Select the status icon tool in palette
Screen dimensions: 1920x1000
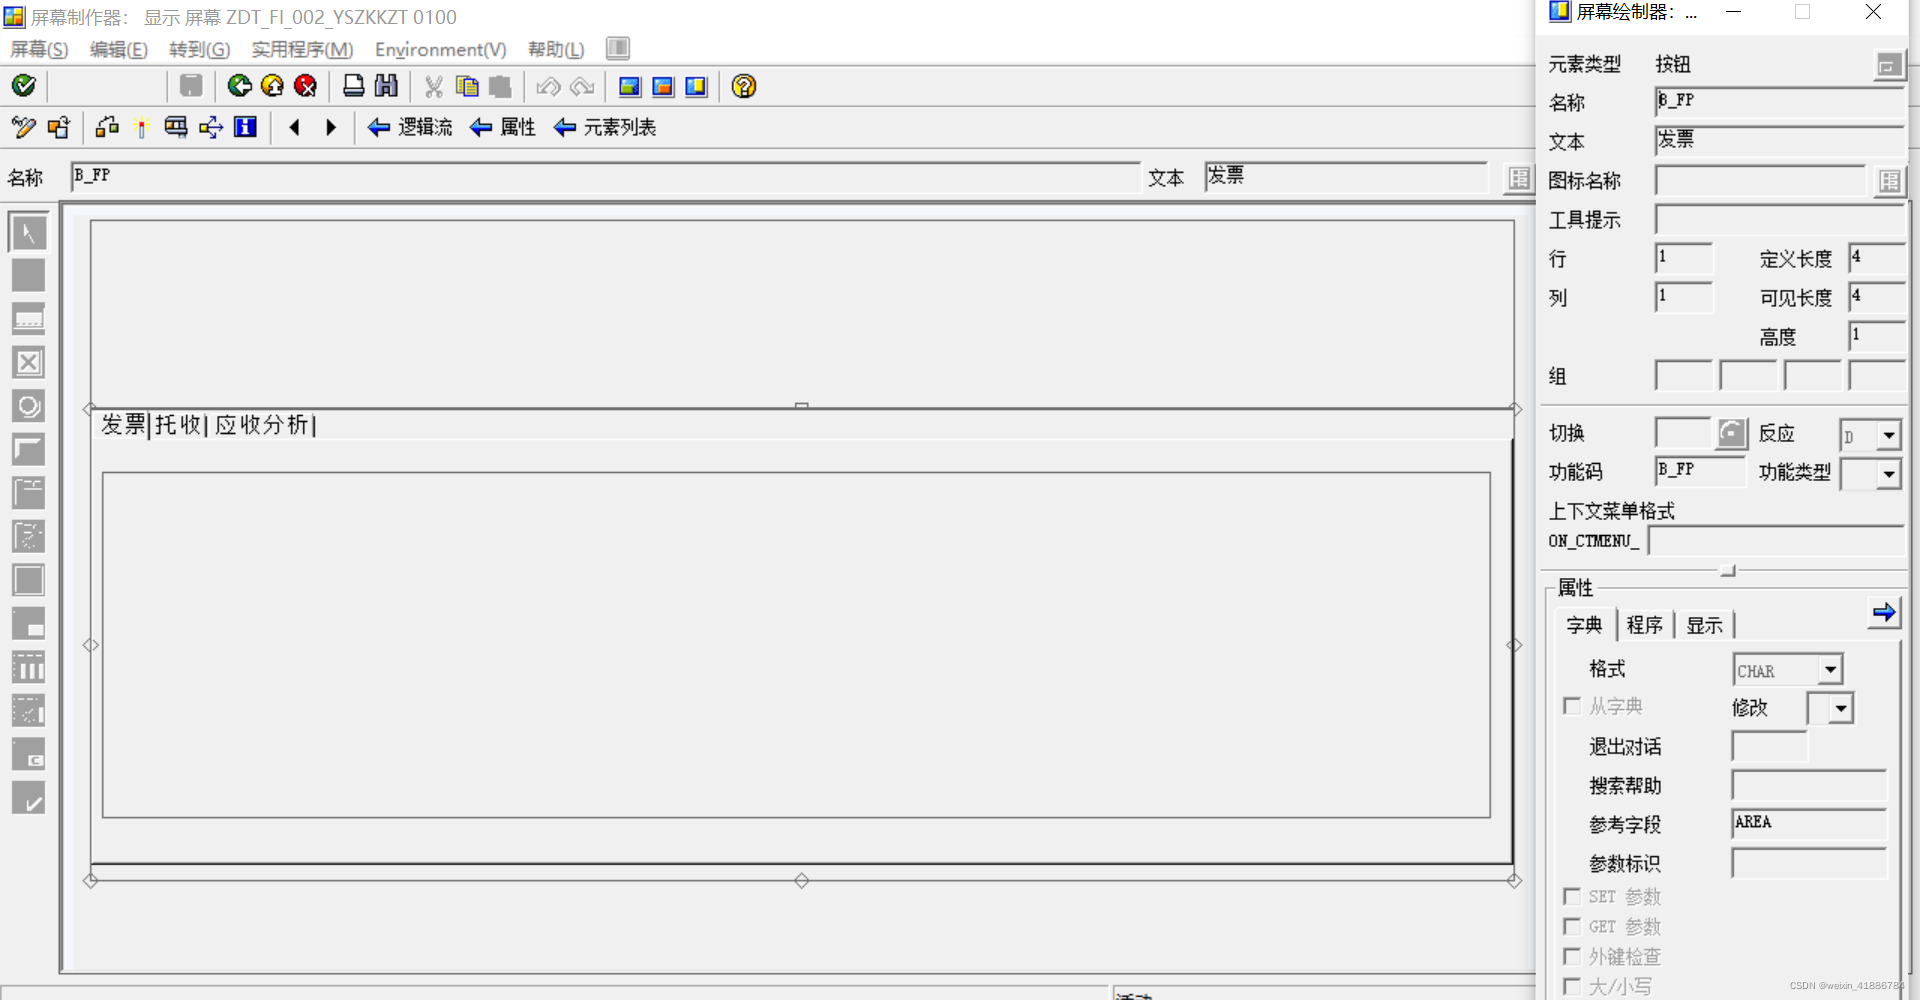(x=28, y=798)
